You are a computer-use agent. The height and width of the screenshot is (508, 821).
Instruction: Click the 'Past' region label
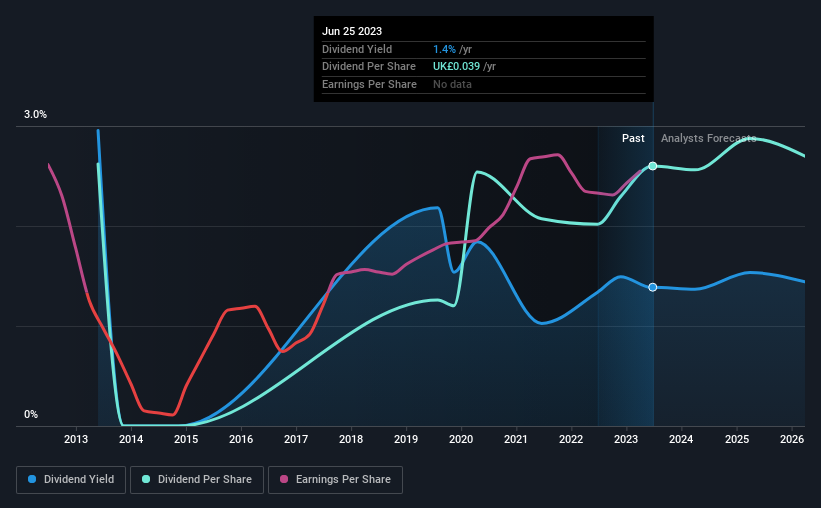coord(633,138)
